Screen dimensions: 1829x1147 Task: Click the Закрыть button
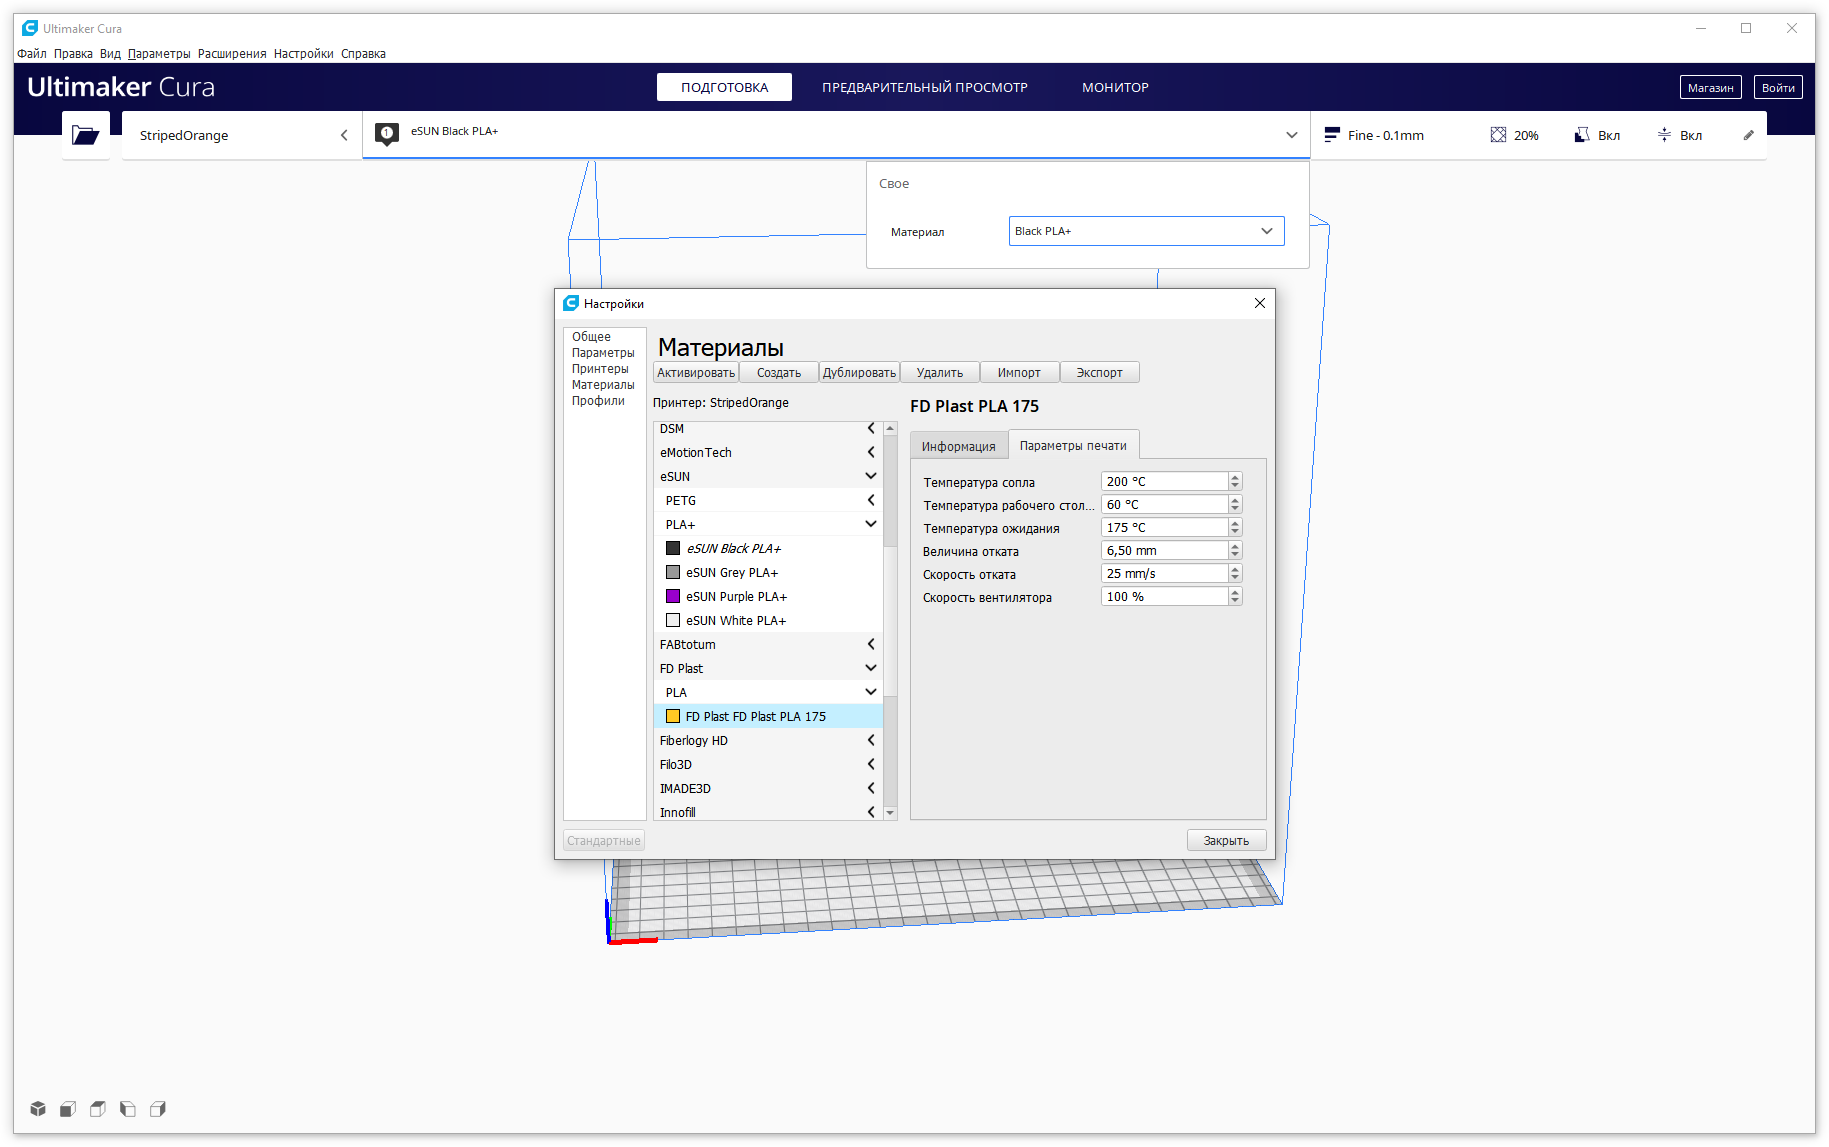coord(1226,841)
